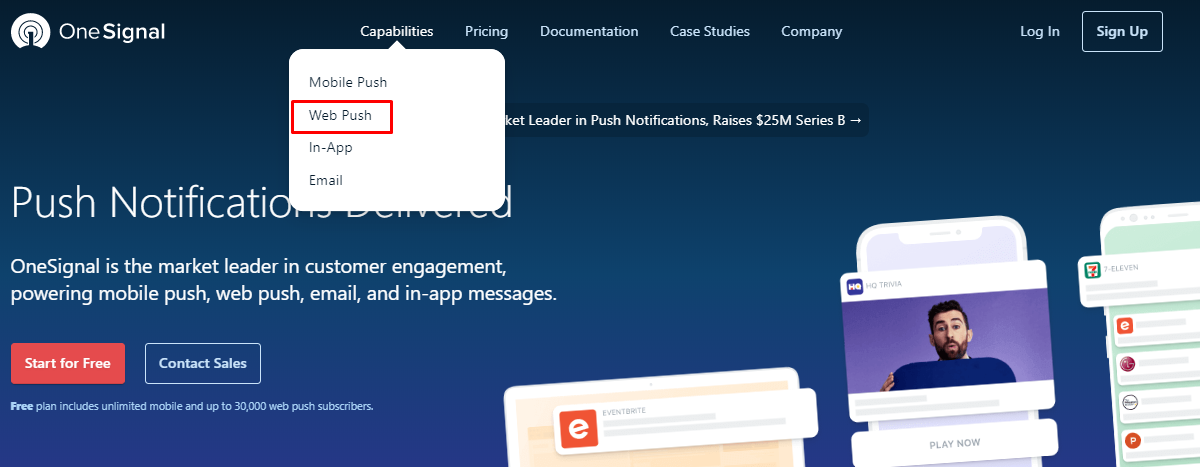Screen dimensions: 1200x467
Task: Click PLAY NOW in the phone mockup
Action: click(954, 443)
